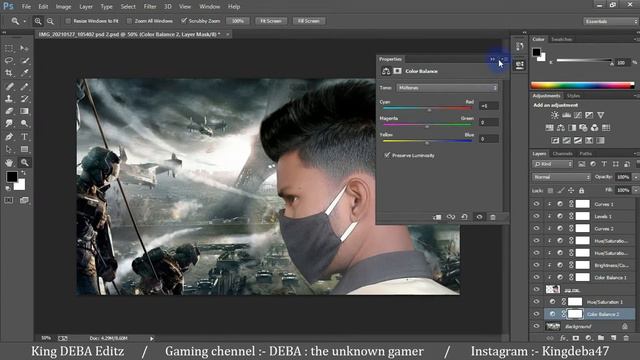
Task: Hide the Curves 1 layer
Action: click(536, 204)
